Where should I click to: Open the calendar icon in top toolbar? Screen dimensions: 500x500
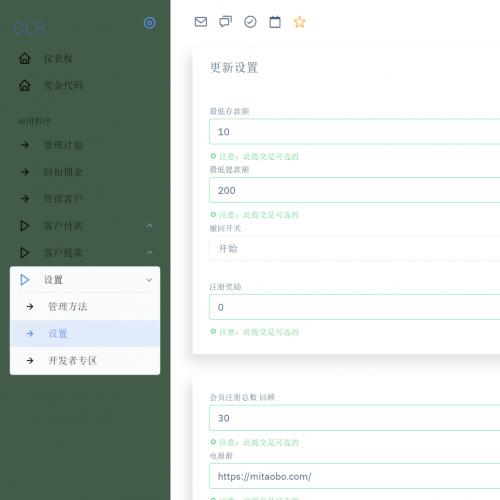(275, 22)
